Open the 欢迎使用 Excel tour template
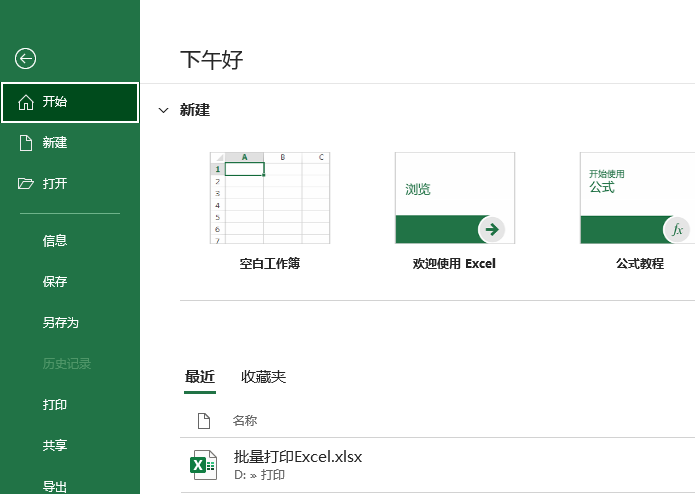 pos(455,198)
